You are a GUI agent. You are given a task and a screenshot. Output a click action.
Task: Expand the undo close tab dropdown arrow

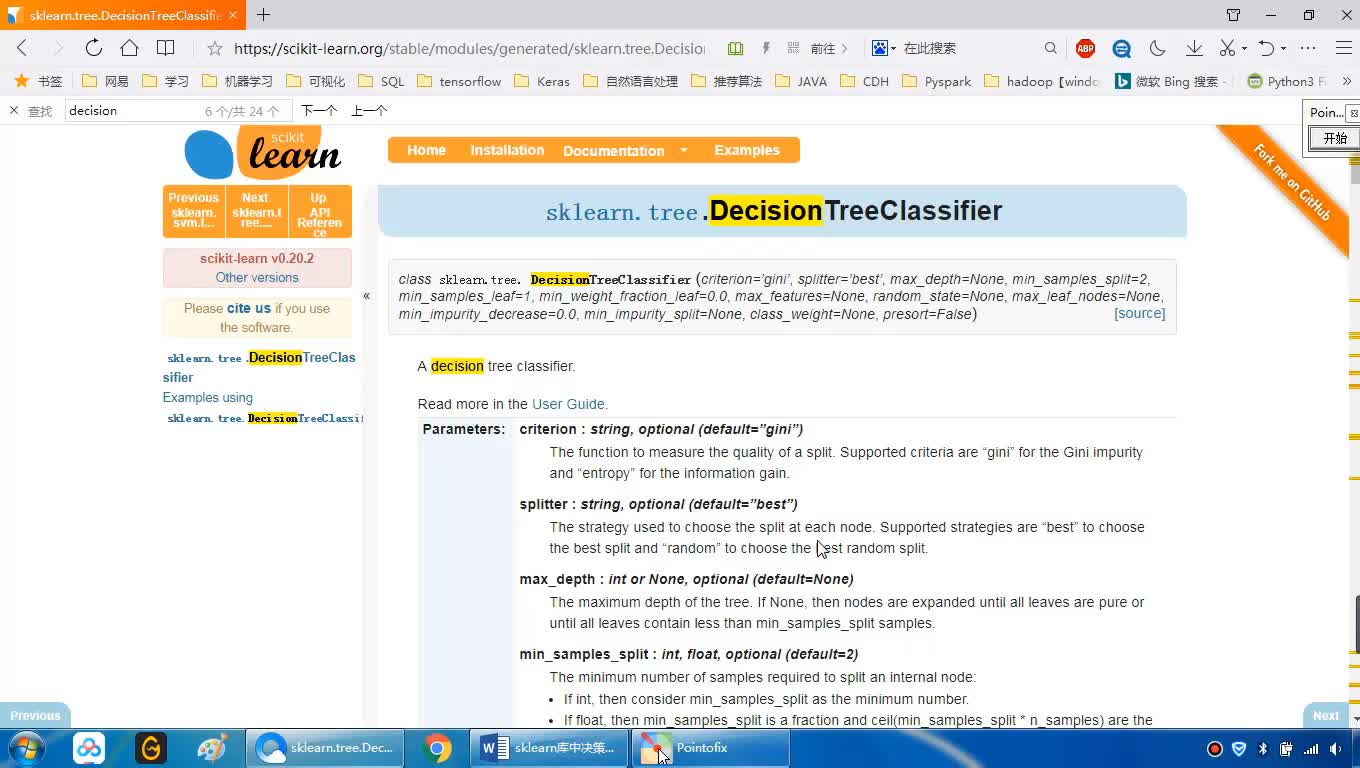pyautogui.click(x=1283, y=48)
